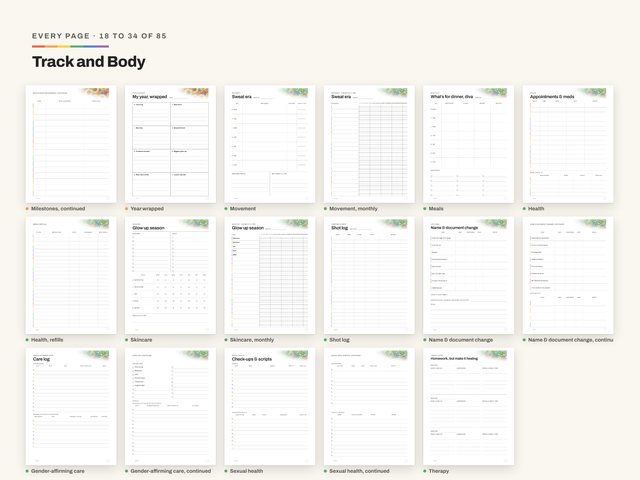Open the Sexual health page thumbnail
Image resolution: width=640 pixels, height=480 pixels.
tap(270, 407)
